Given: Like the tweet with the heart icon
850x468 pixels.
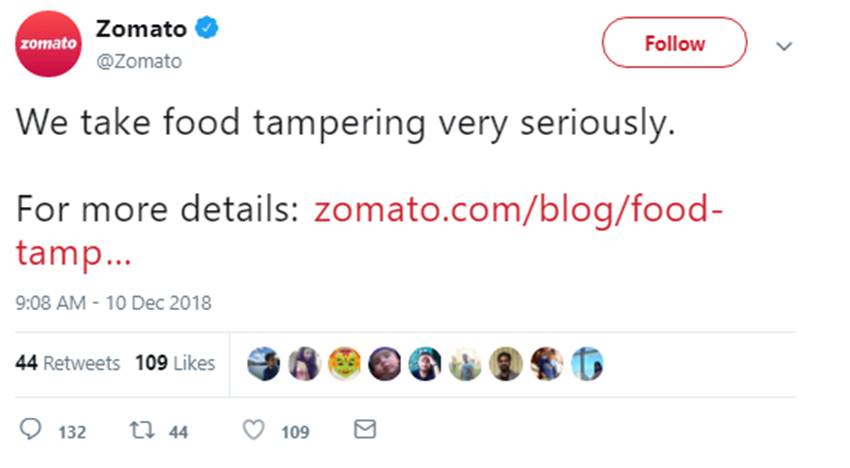Looking at the screenshot, I should 255,431.
